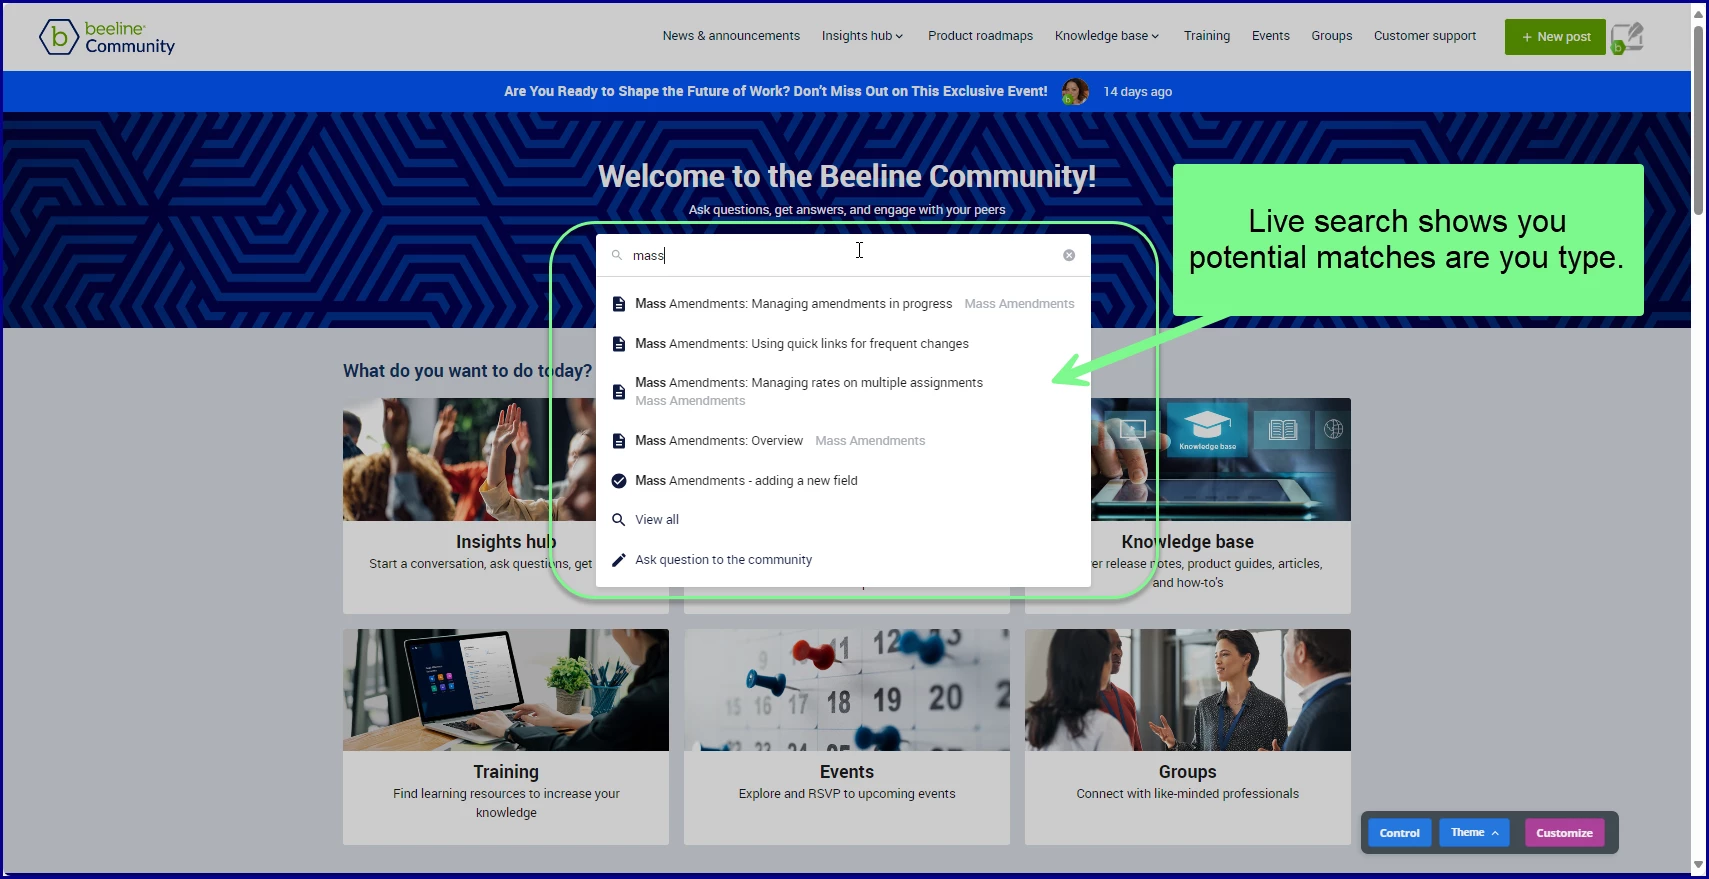Click the Training card title
This screenshot has width=1709, height=879.
[506, 772]
